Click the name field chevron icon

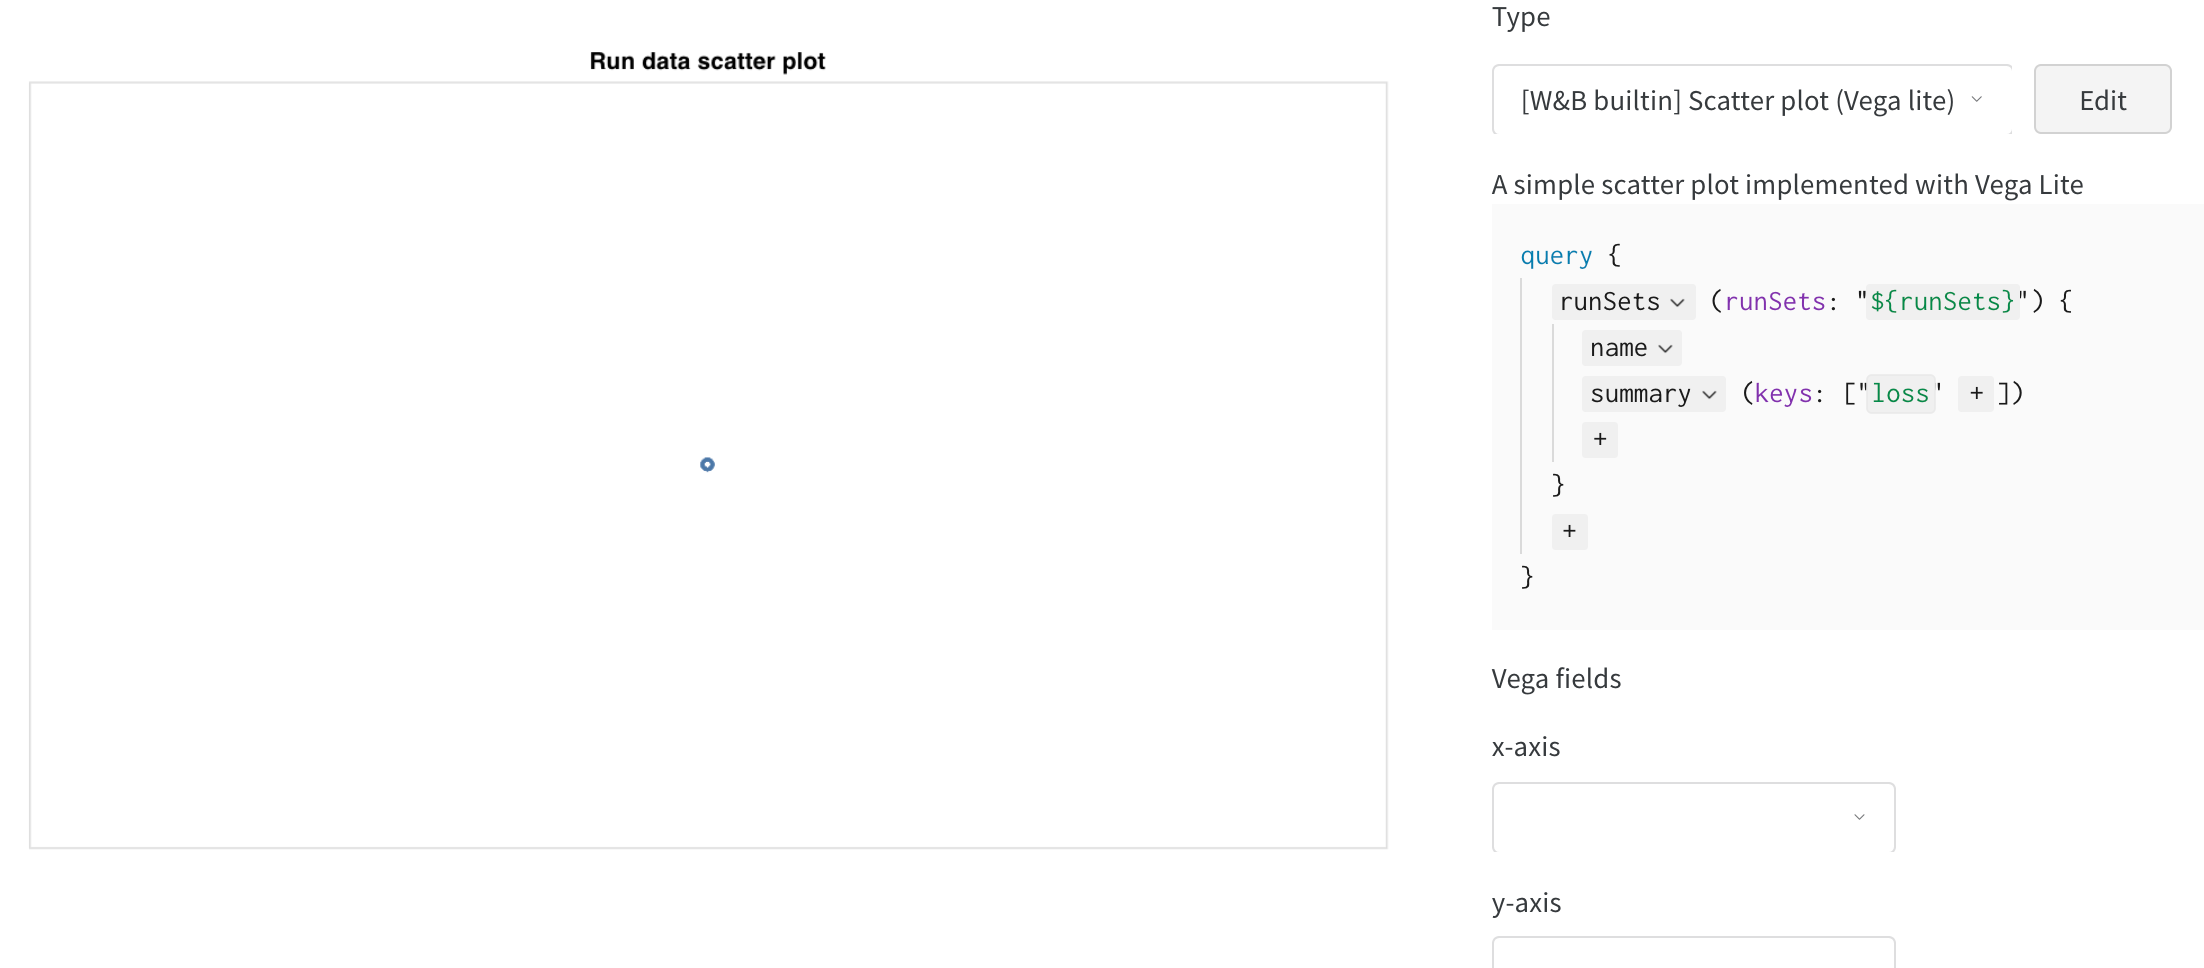coord(1666,347)
